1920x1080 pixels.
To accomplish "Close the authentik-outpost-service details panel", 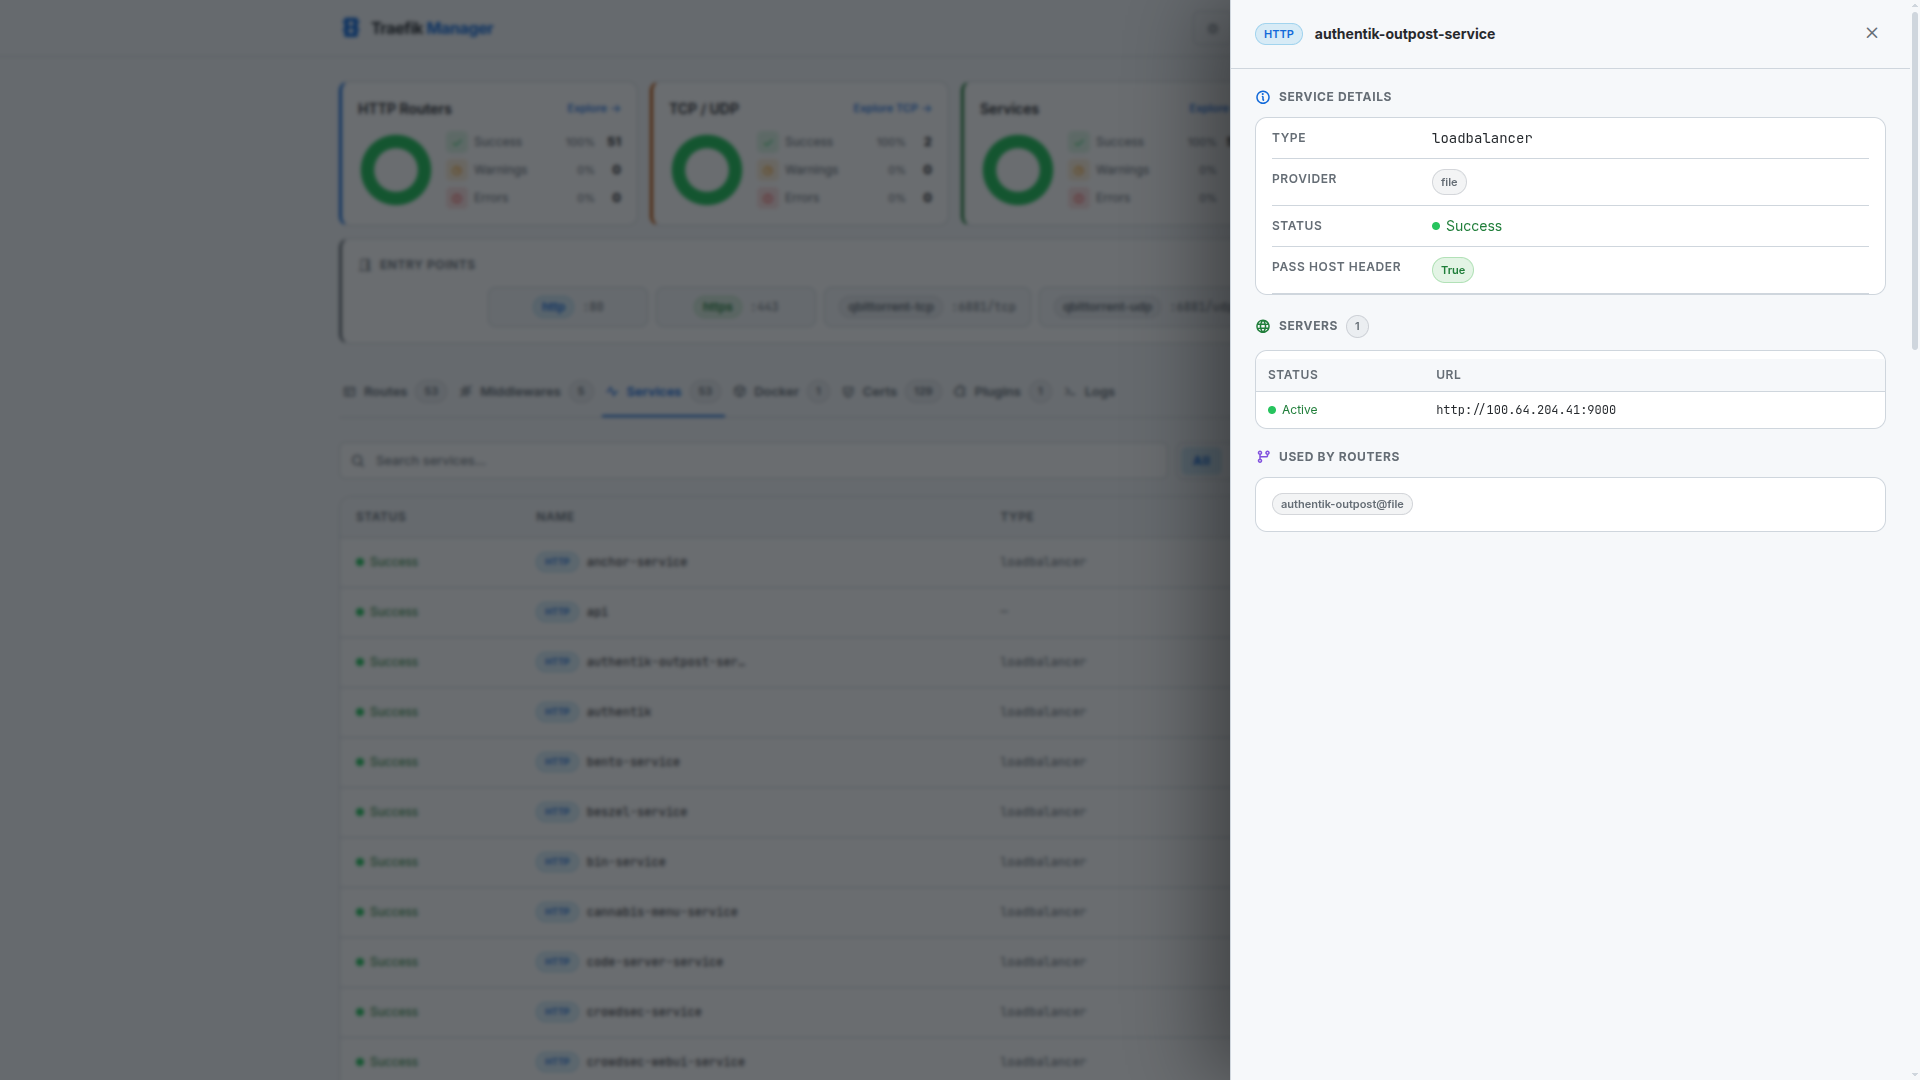I will coord(1871,32).
